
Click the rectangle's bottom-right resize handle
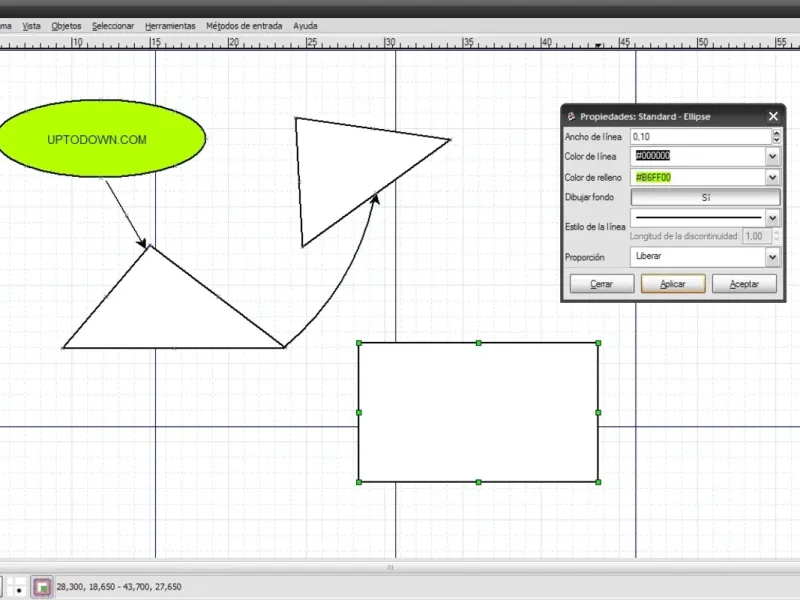point(598,482)
